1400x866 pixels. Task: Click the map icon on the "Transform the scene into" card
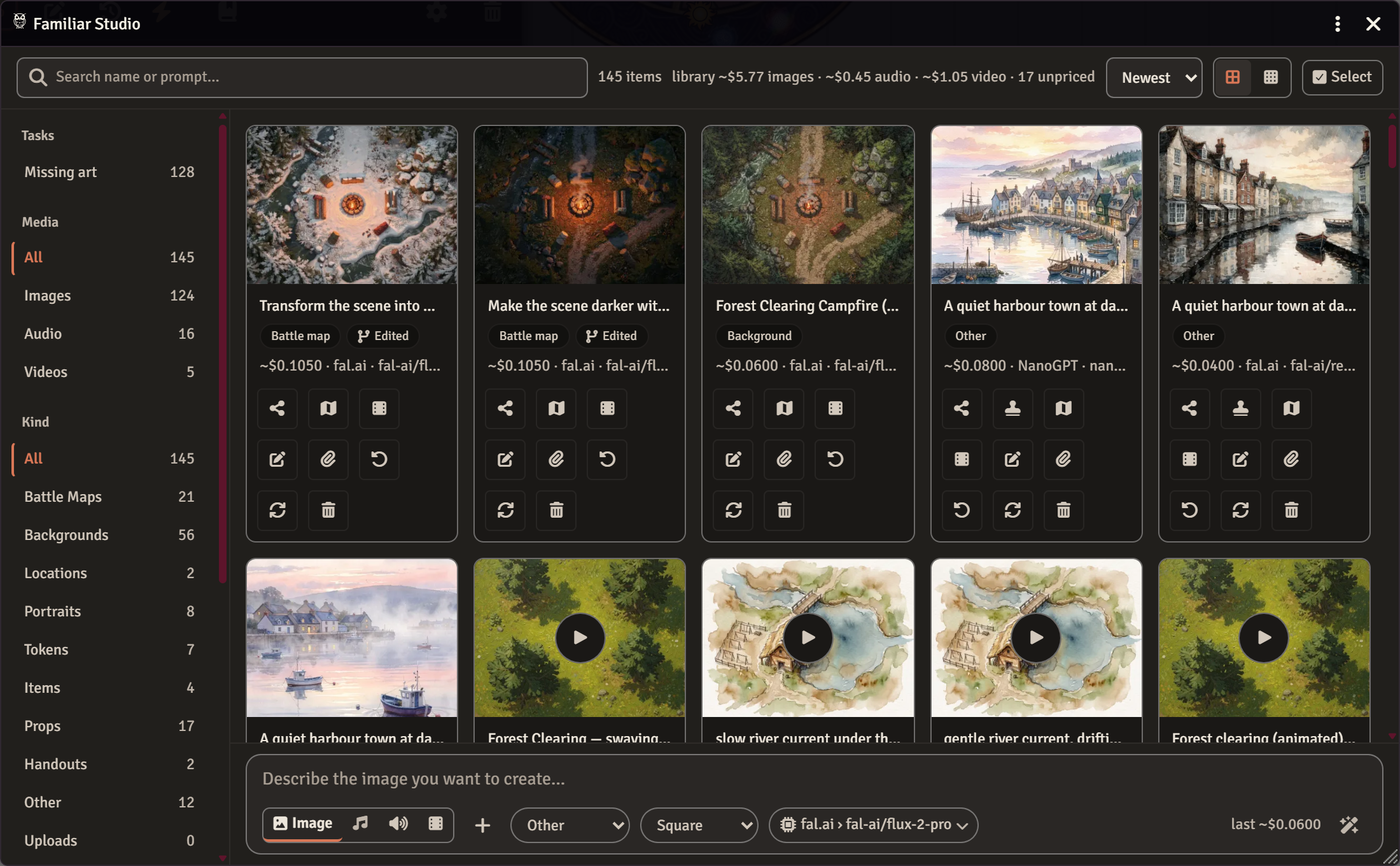(x=328, y=408)
